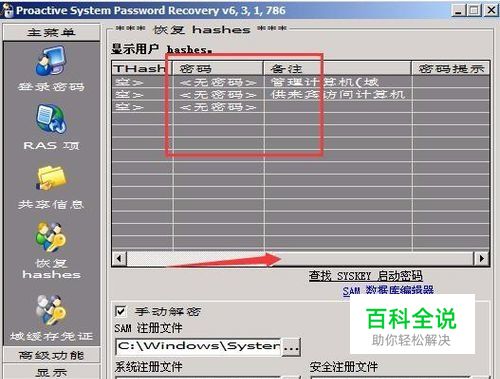Open the 显示 section in sidebar
The image size is (500, 379).
[51, 372]
